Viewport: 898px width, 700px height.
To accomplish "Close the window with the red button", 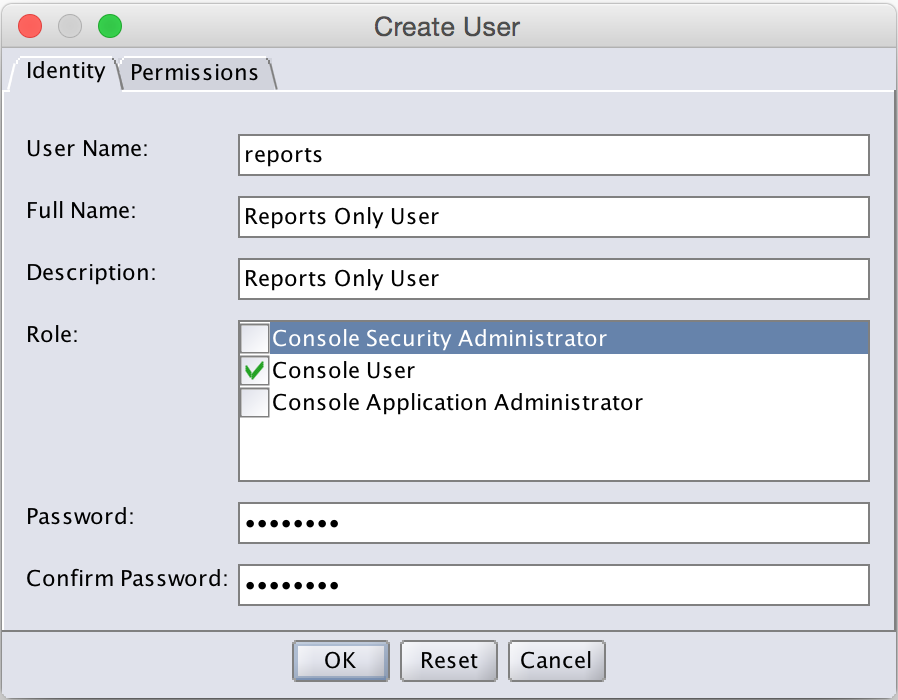I will tap(30, 26).
